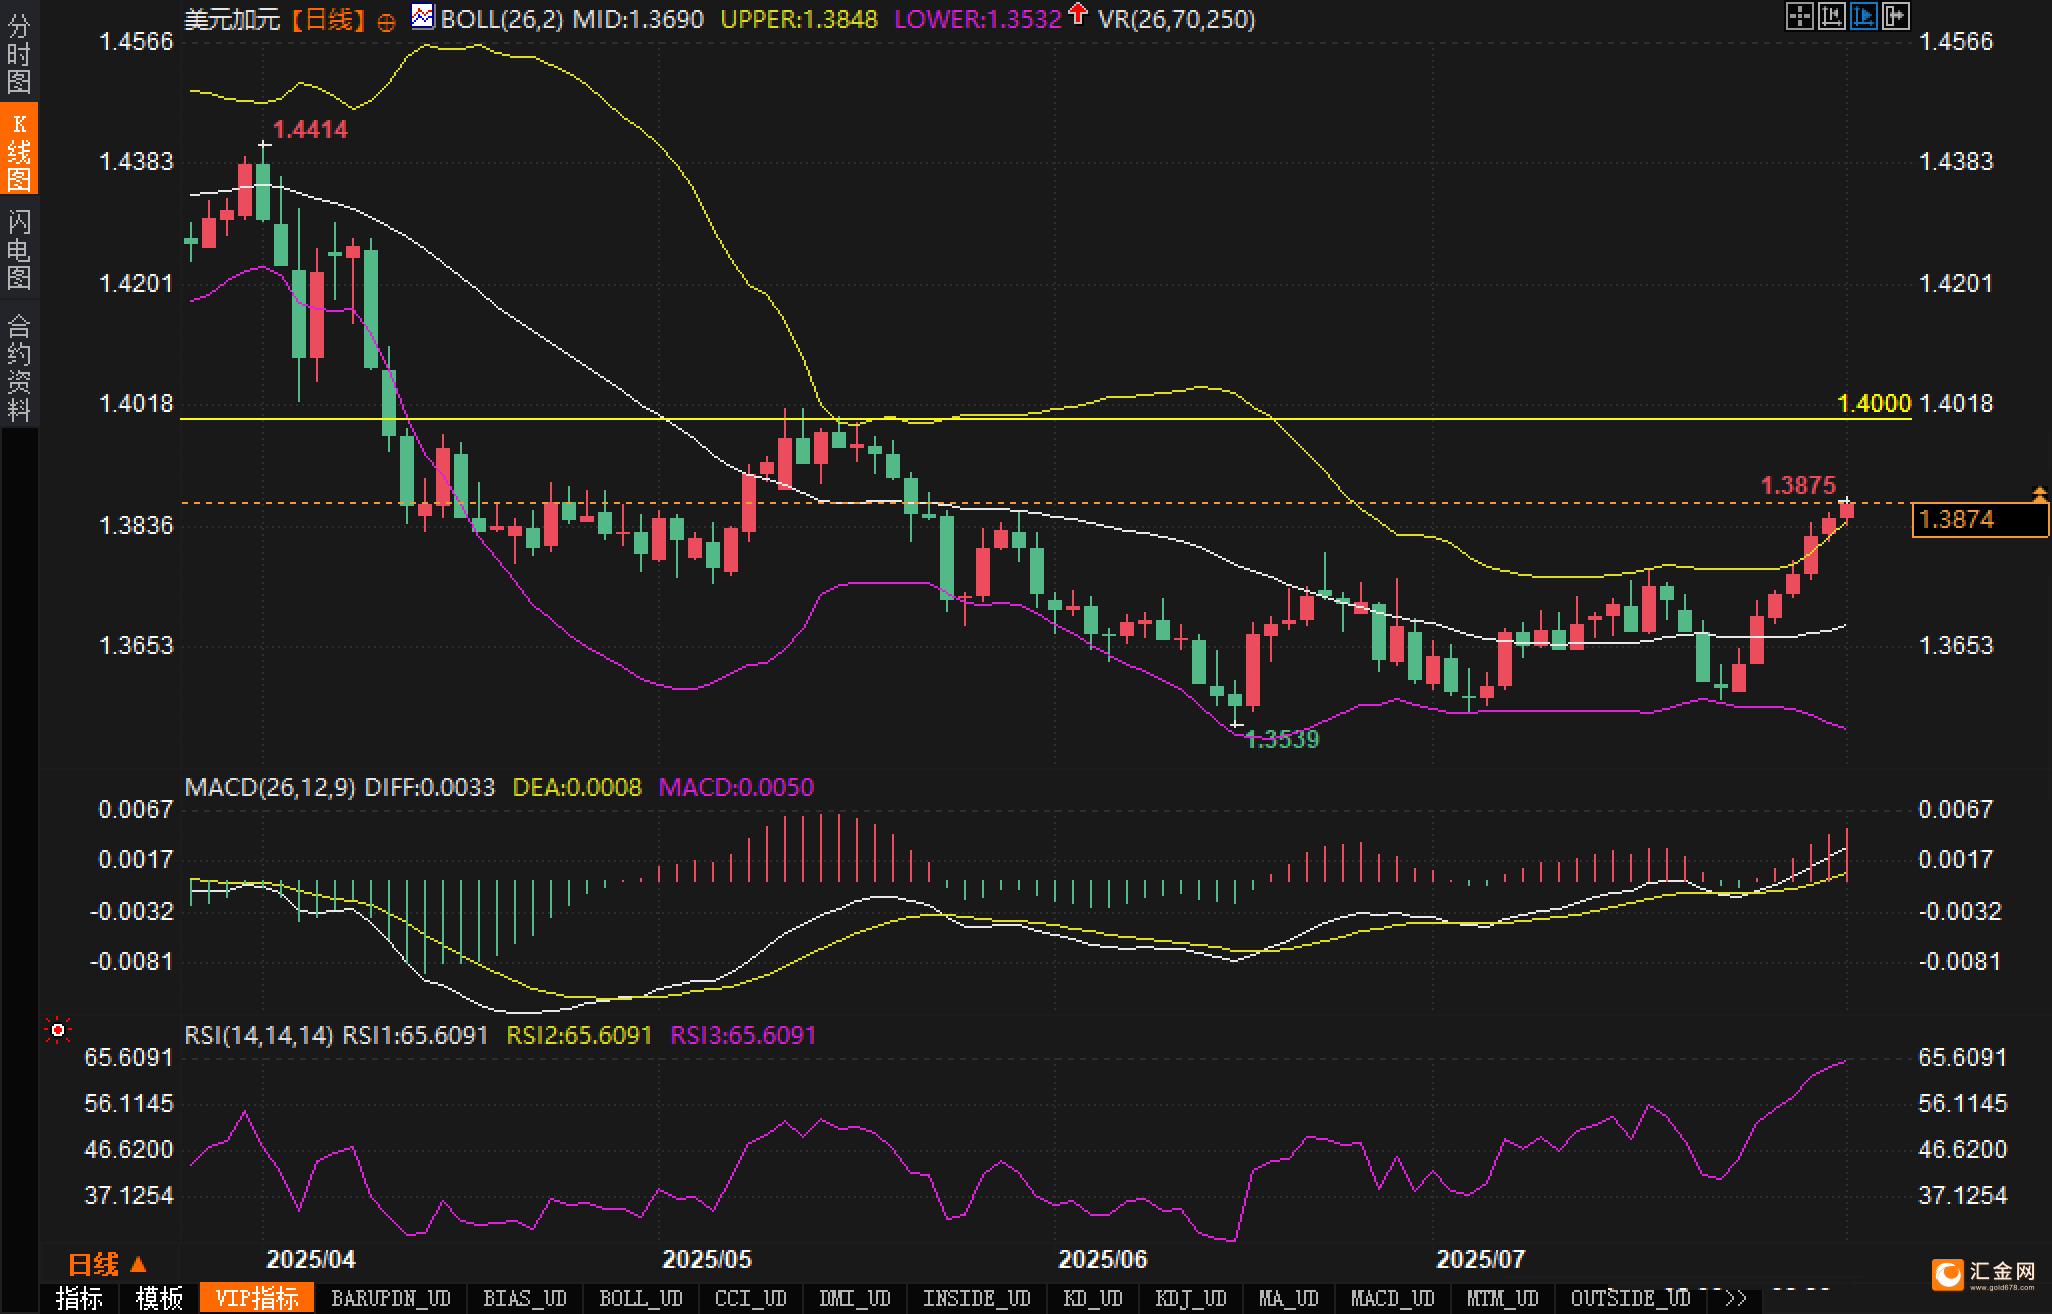Apply MACD_UD indicator
Screen dimensions: 2052x1314
point(1393,1298)
